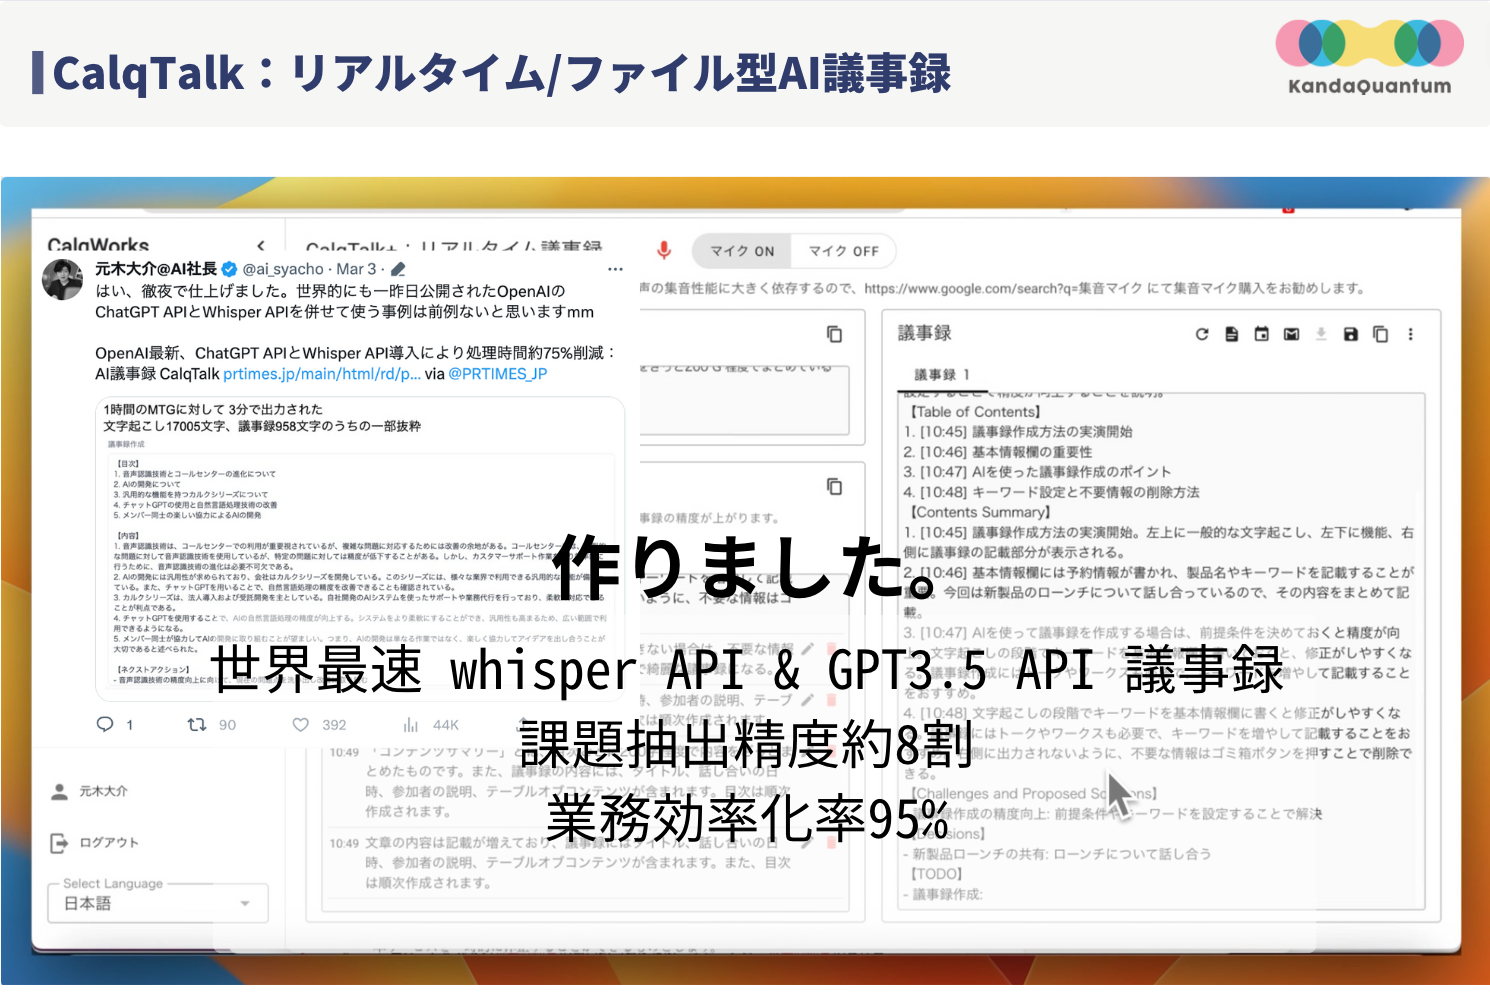Send minutes via the Gmail icon
This screenshot has height=1004, width=1490.
coord(1292,334)
